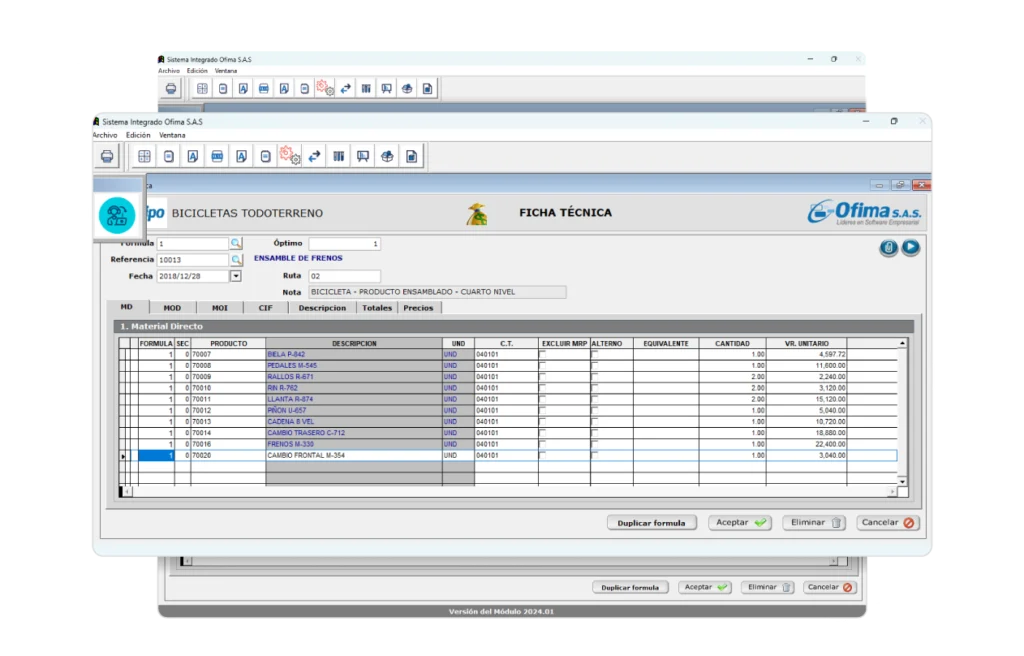Click the A-document icon left of the barcode icon, front toolbar
1024x656 pixels.
pyautogui.click(x=193, y=156)
